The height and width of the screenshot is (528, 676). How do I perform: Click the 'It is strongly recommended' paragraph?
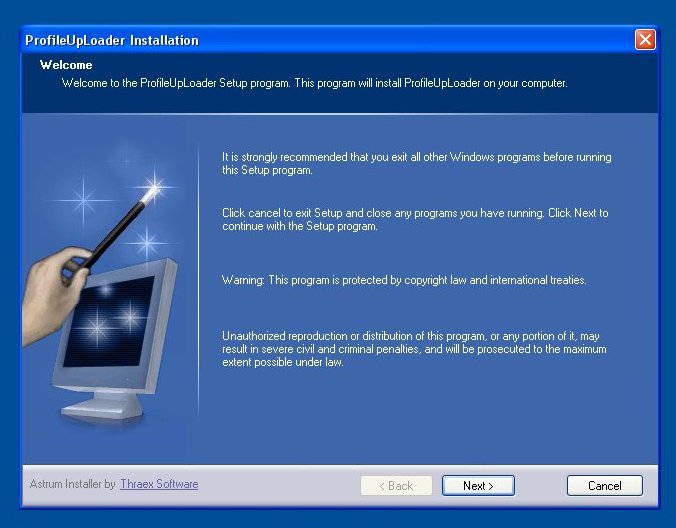[416, 164]
